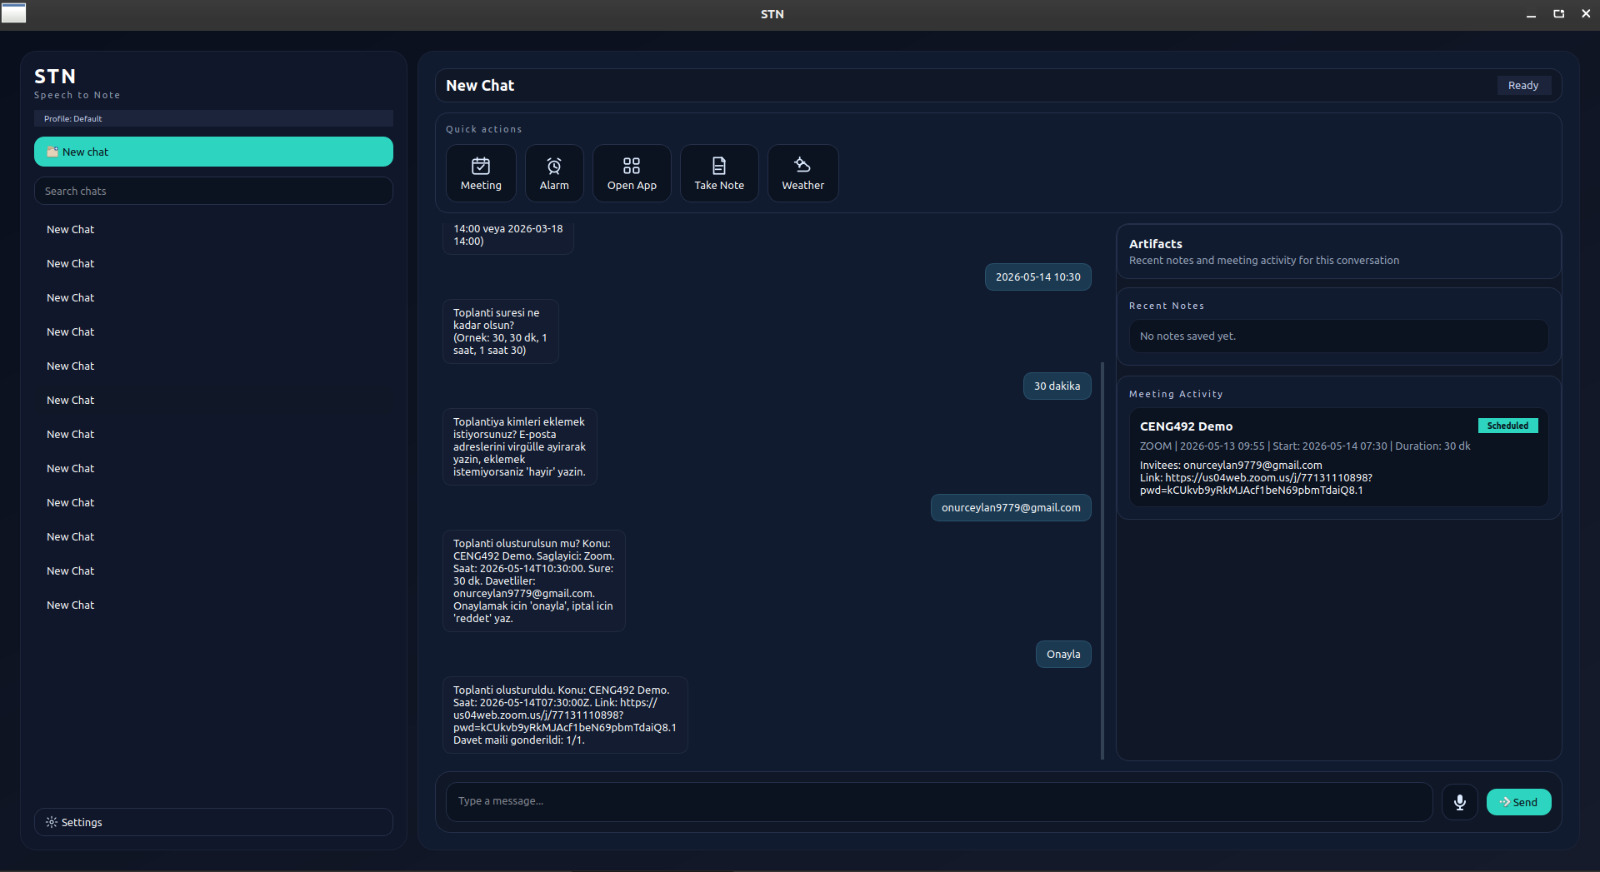Select the Profile: Default bar
The width and height of the screenshot is (1600, 872).
(x=213, y=119)
